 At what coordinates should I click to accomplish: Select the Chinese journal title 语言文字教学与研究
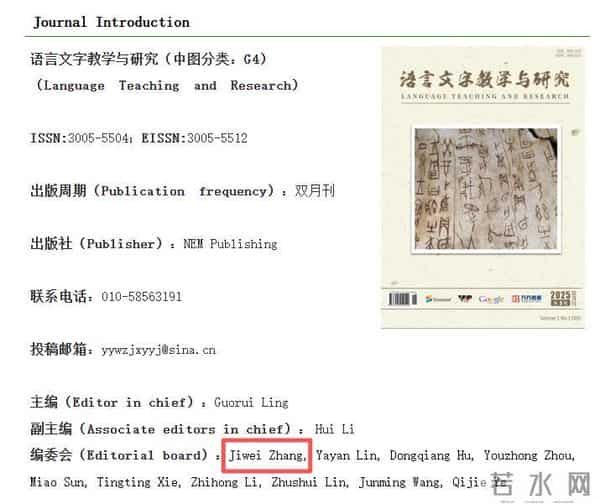point(94,59)
